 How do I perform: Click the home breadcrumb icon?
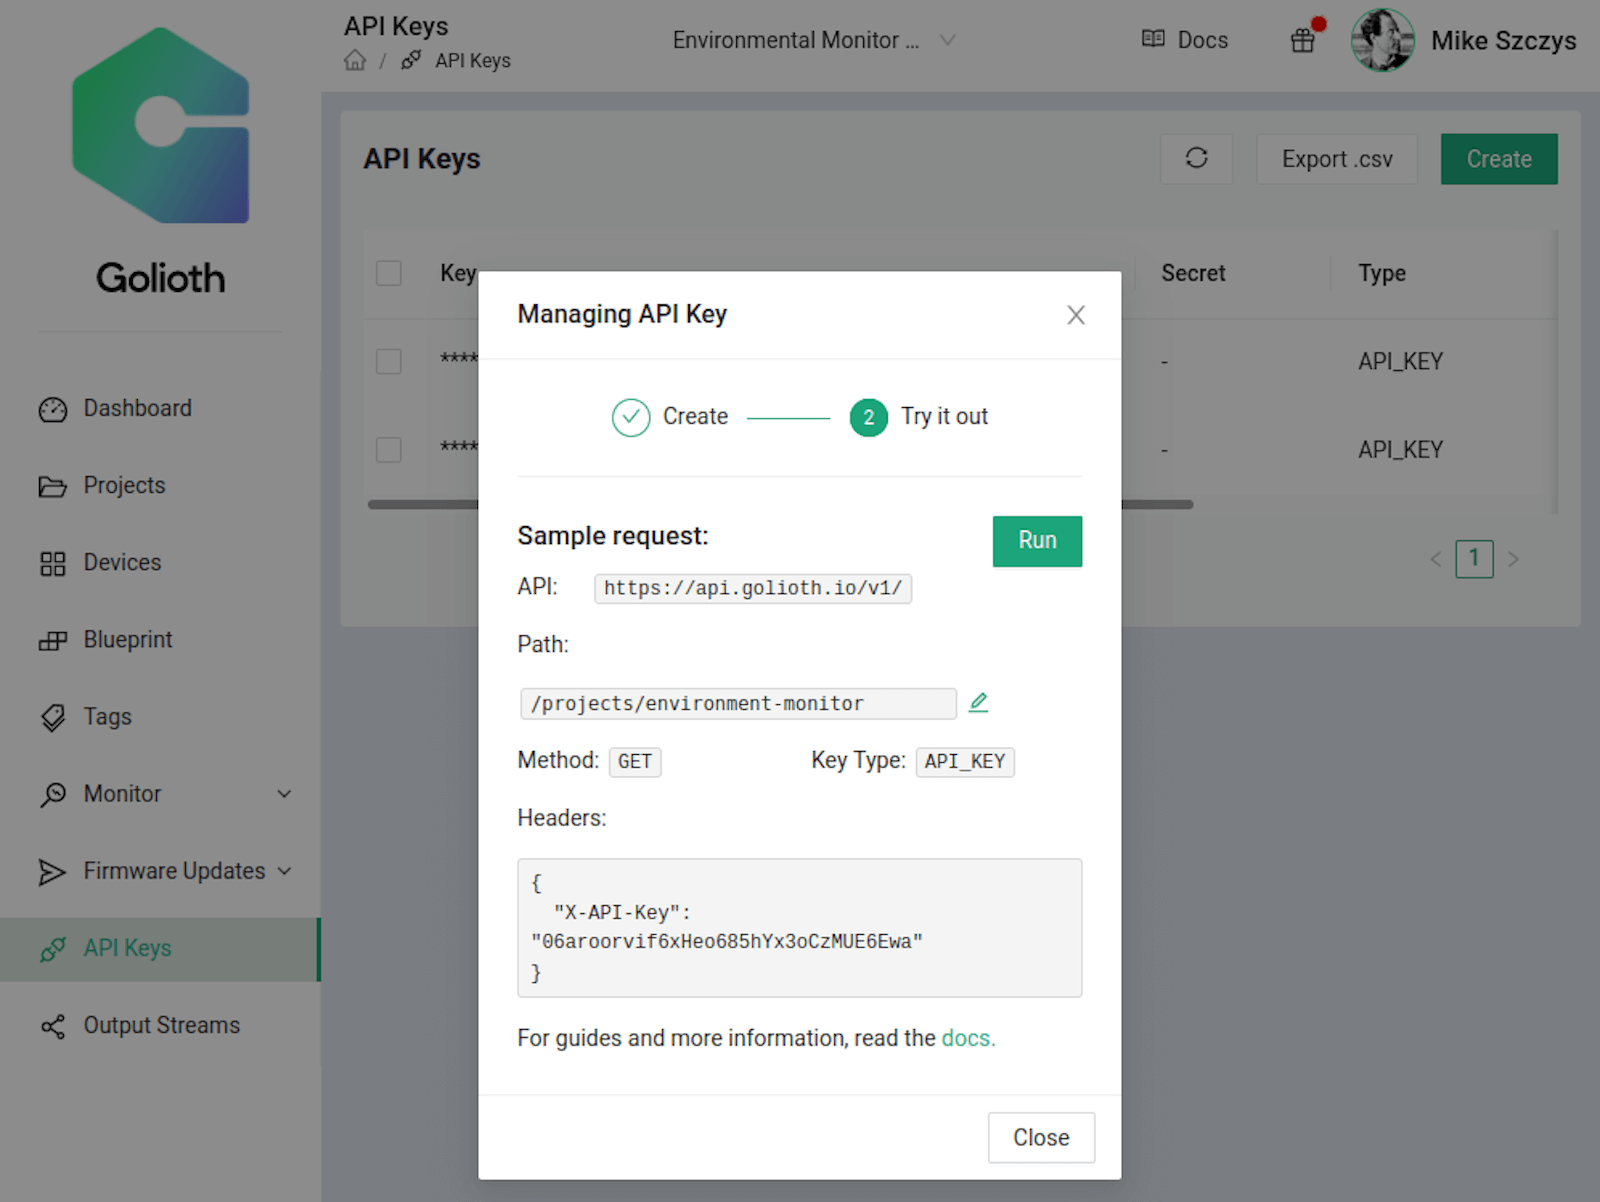pyautogui.click(x=355, y=61)
